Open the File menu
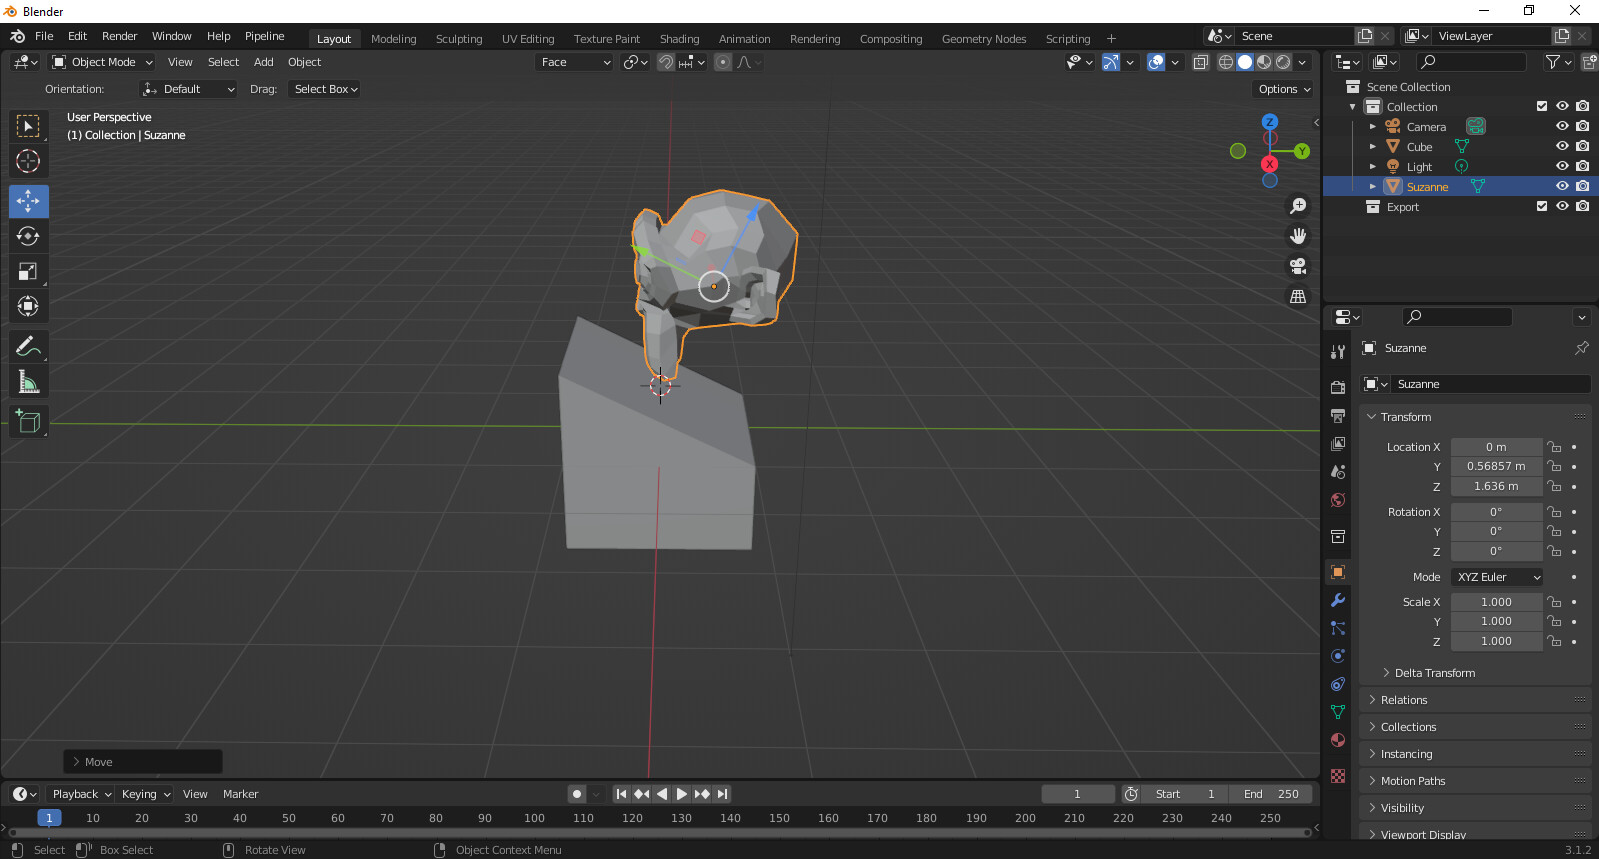This screenshot has height=859, width=1599. [x=44, y=36]
